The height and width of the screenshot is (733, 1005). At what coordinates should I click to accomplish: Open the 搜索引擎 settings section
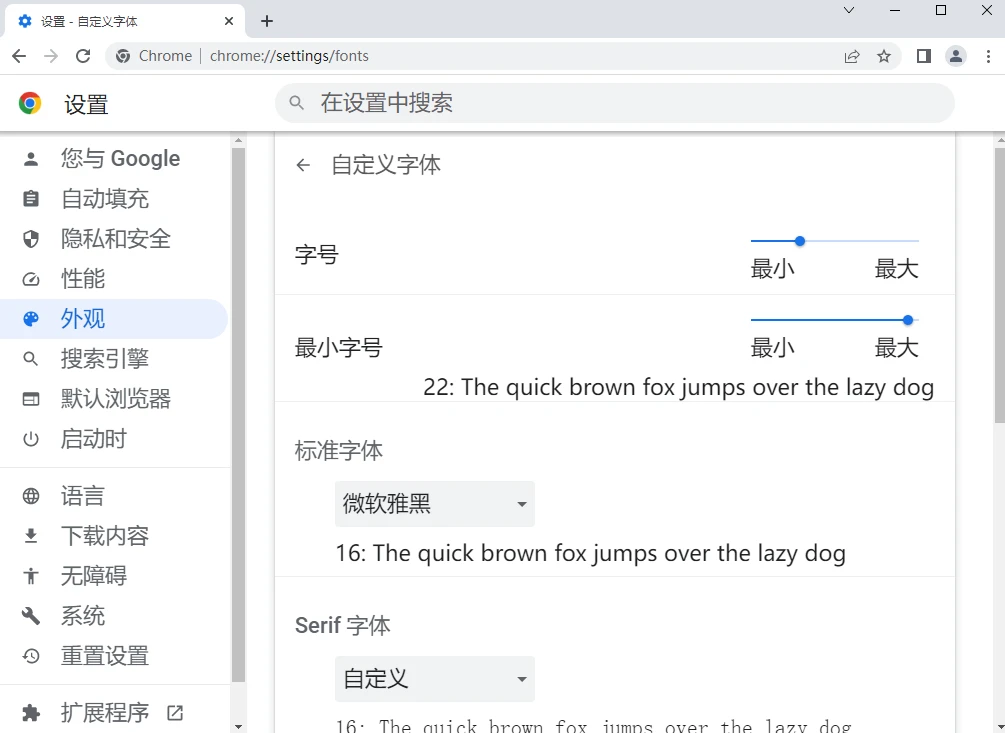[104, 359]
